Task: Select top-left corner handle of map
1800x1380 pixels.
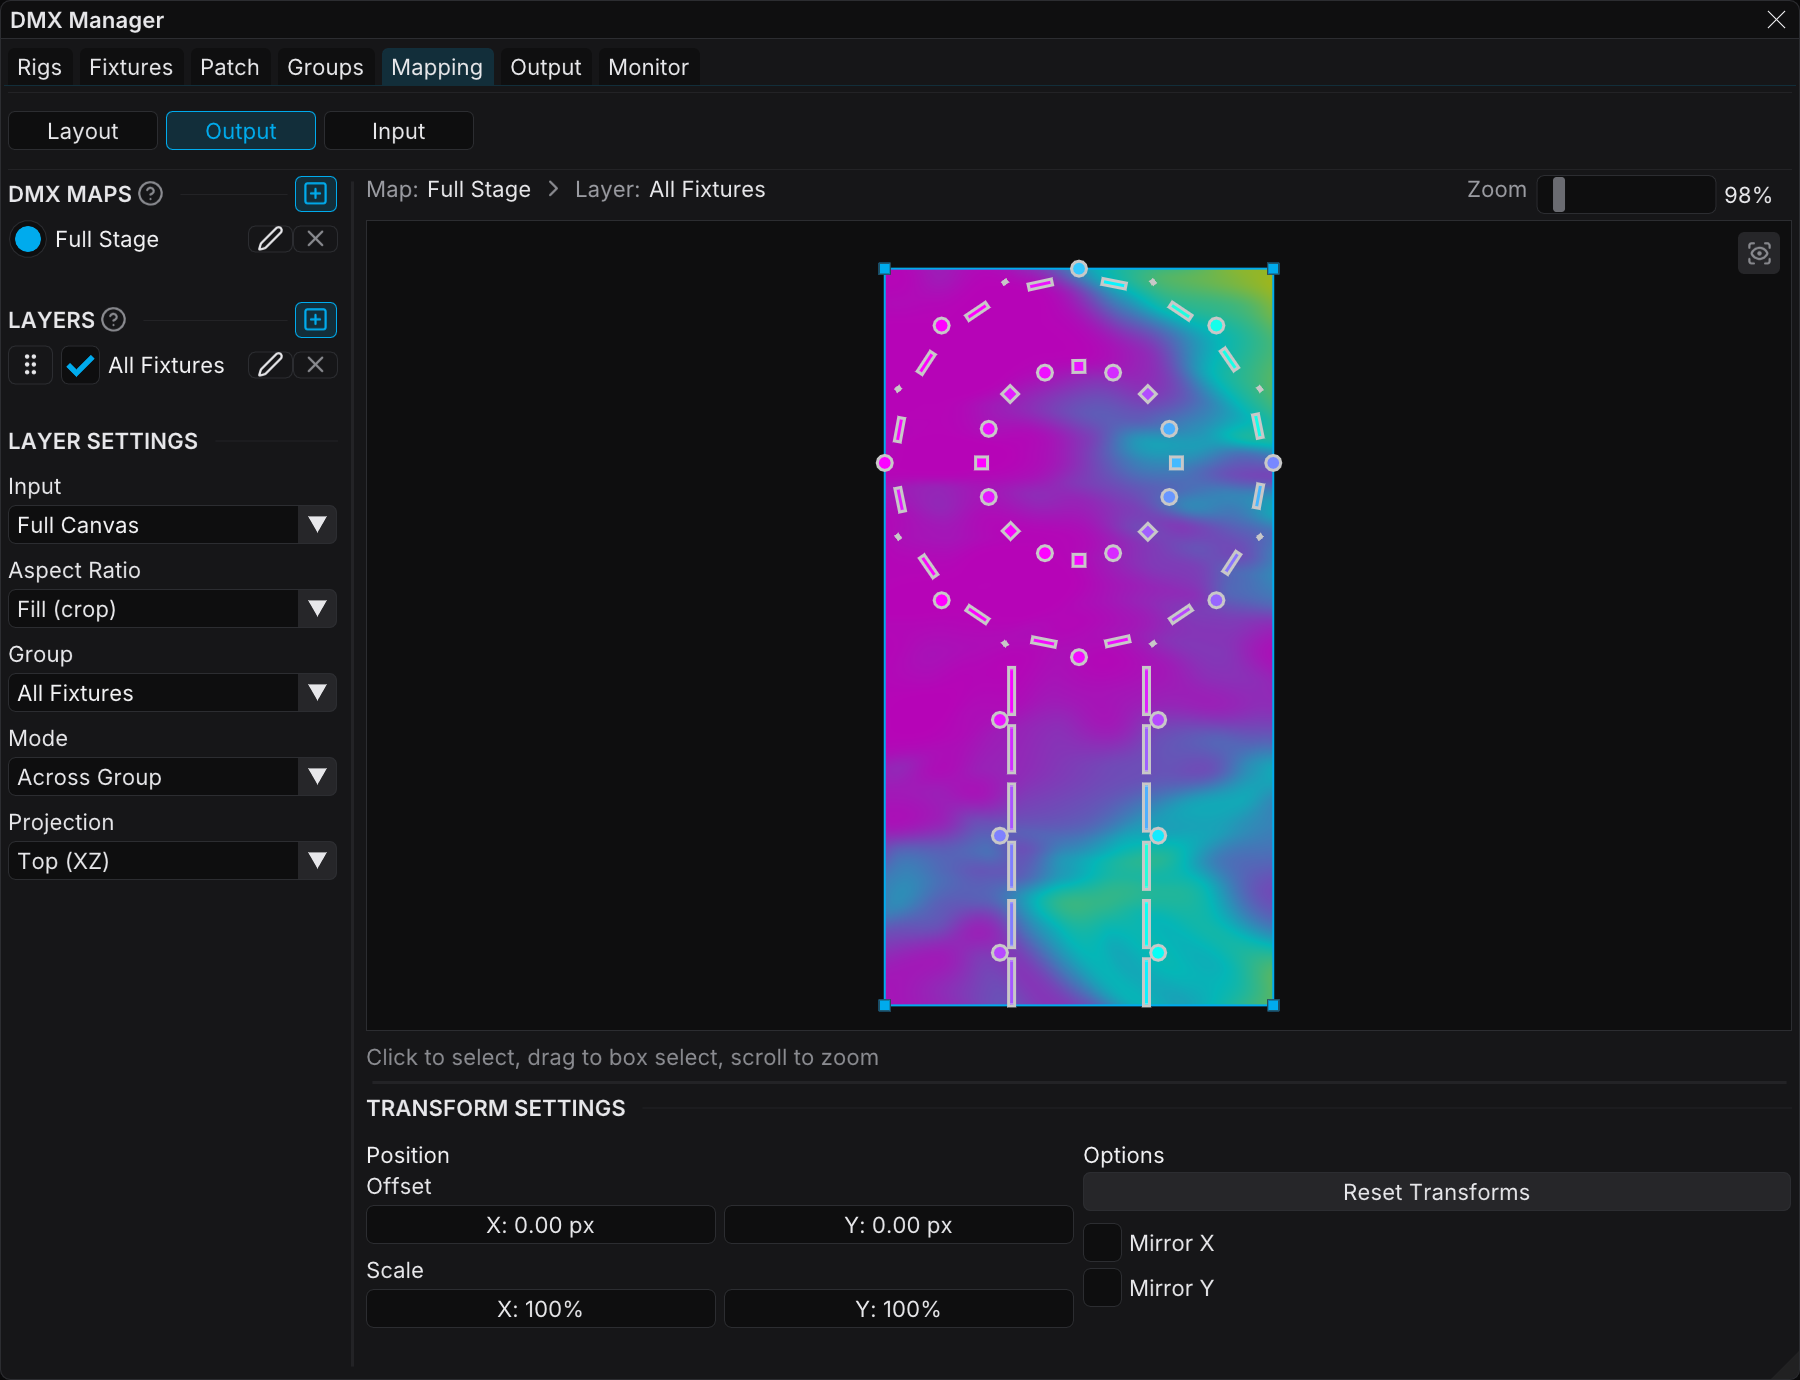Action: (x=884, y=268)
